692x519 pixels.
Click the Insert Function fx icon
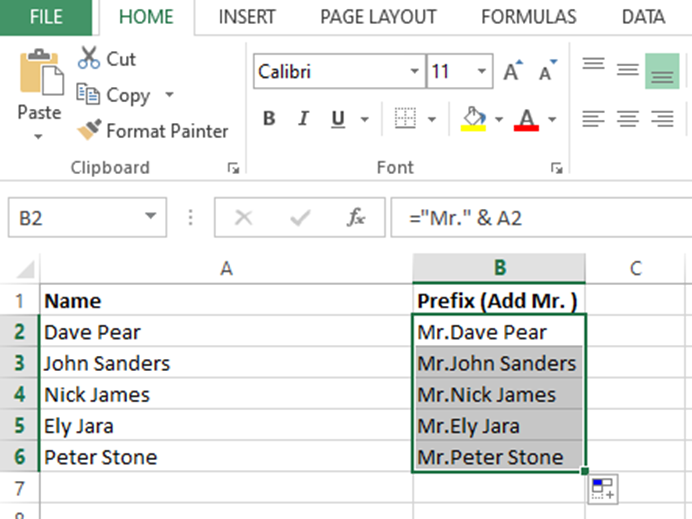[356, 218]
